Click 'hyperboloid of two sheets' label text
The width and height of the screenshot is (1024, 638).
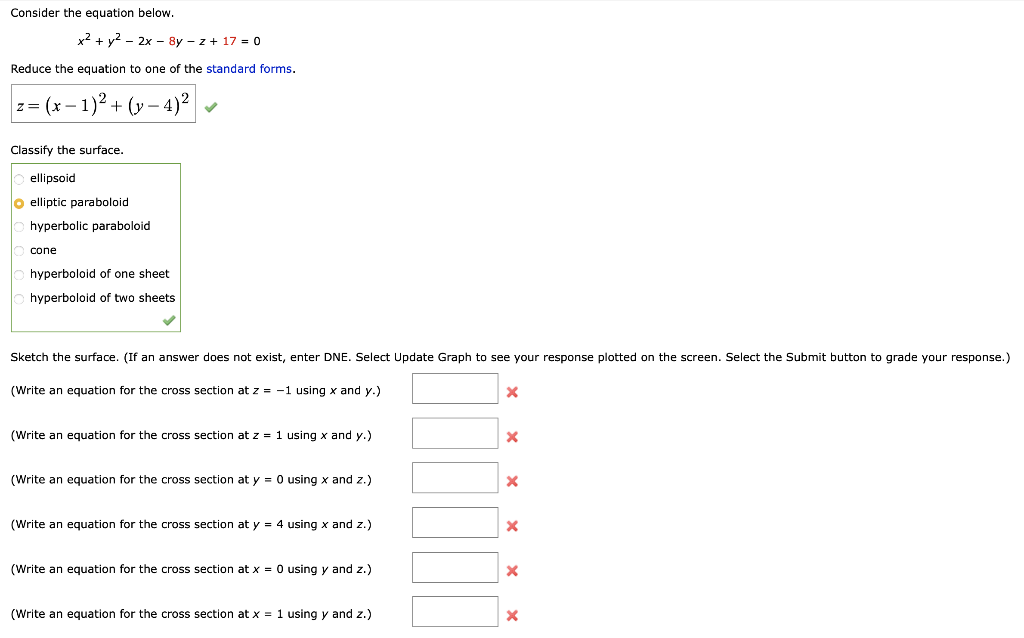[103, 298]
